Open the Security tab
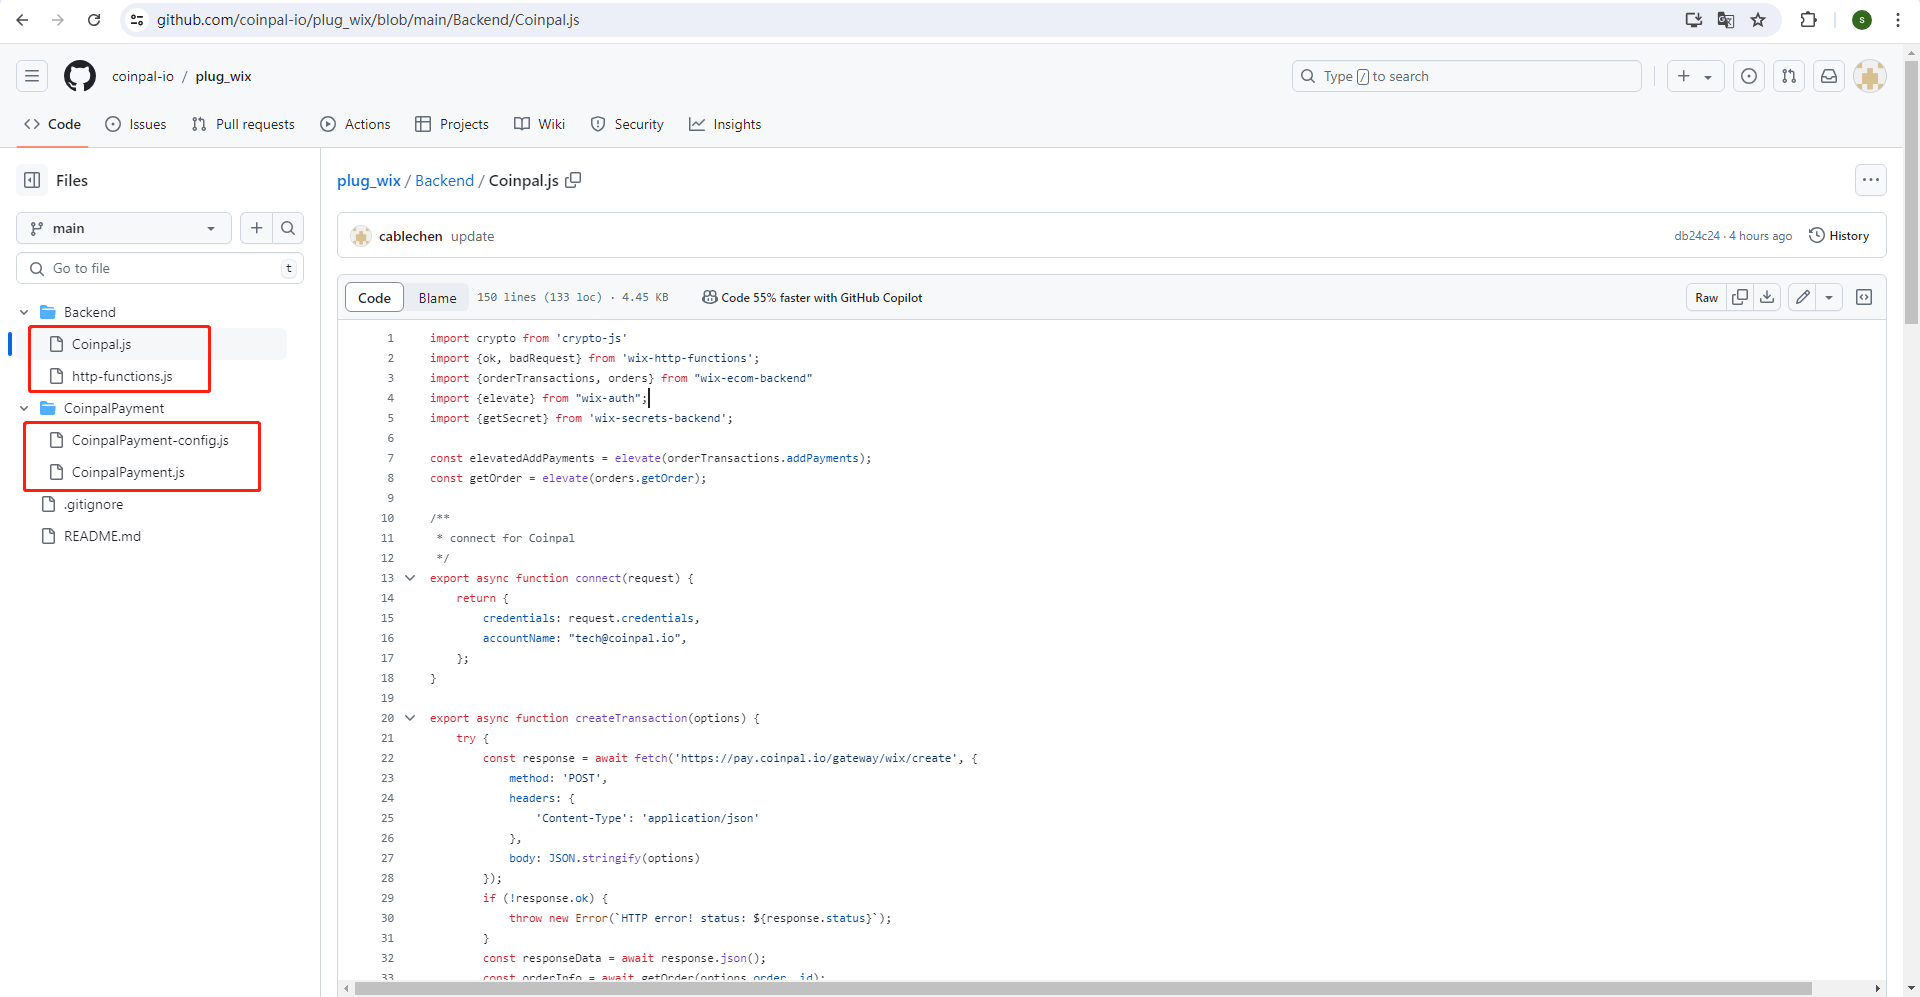 pos(627,124)
